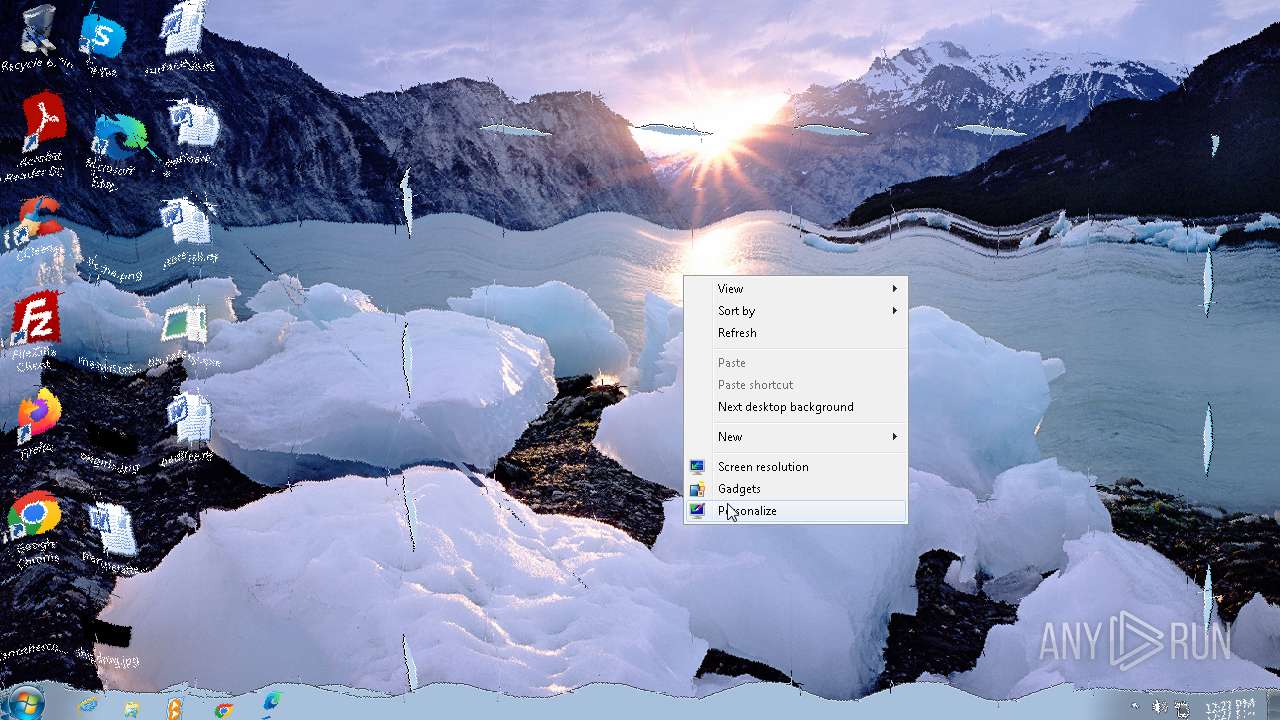Click the volume icon in system tray
The width and height of the screenshot is (1280, 720).
pyautogui.click(x=1160, y=707)
